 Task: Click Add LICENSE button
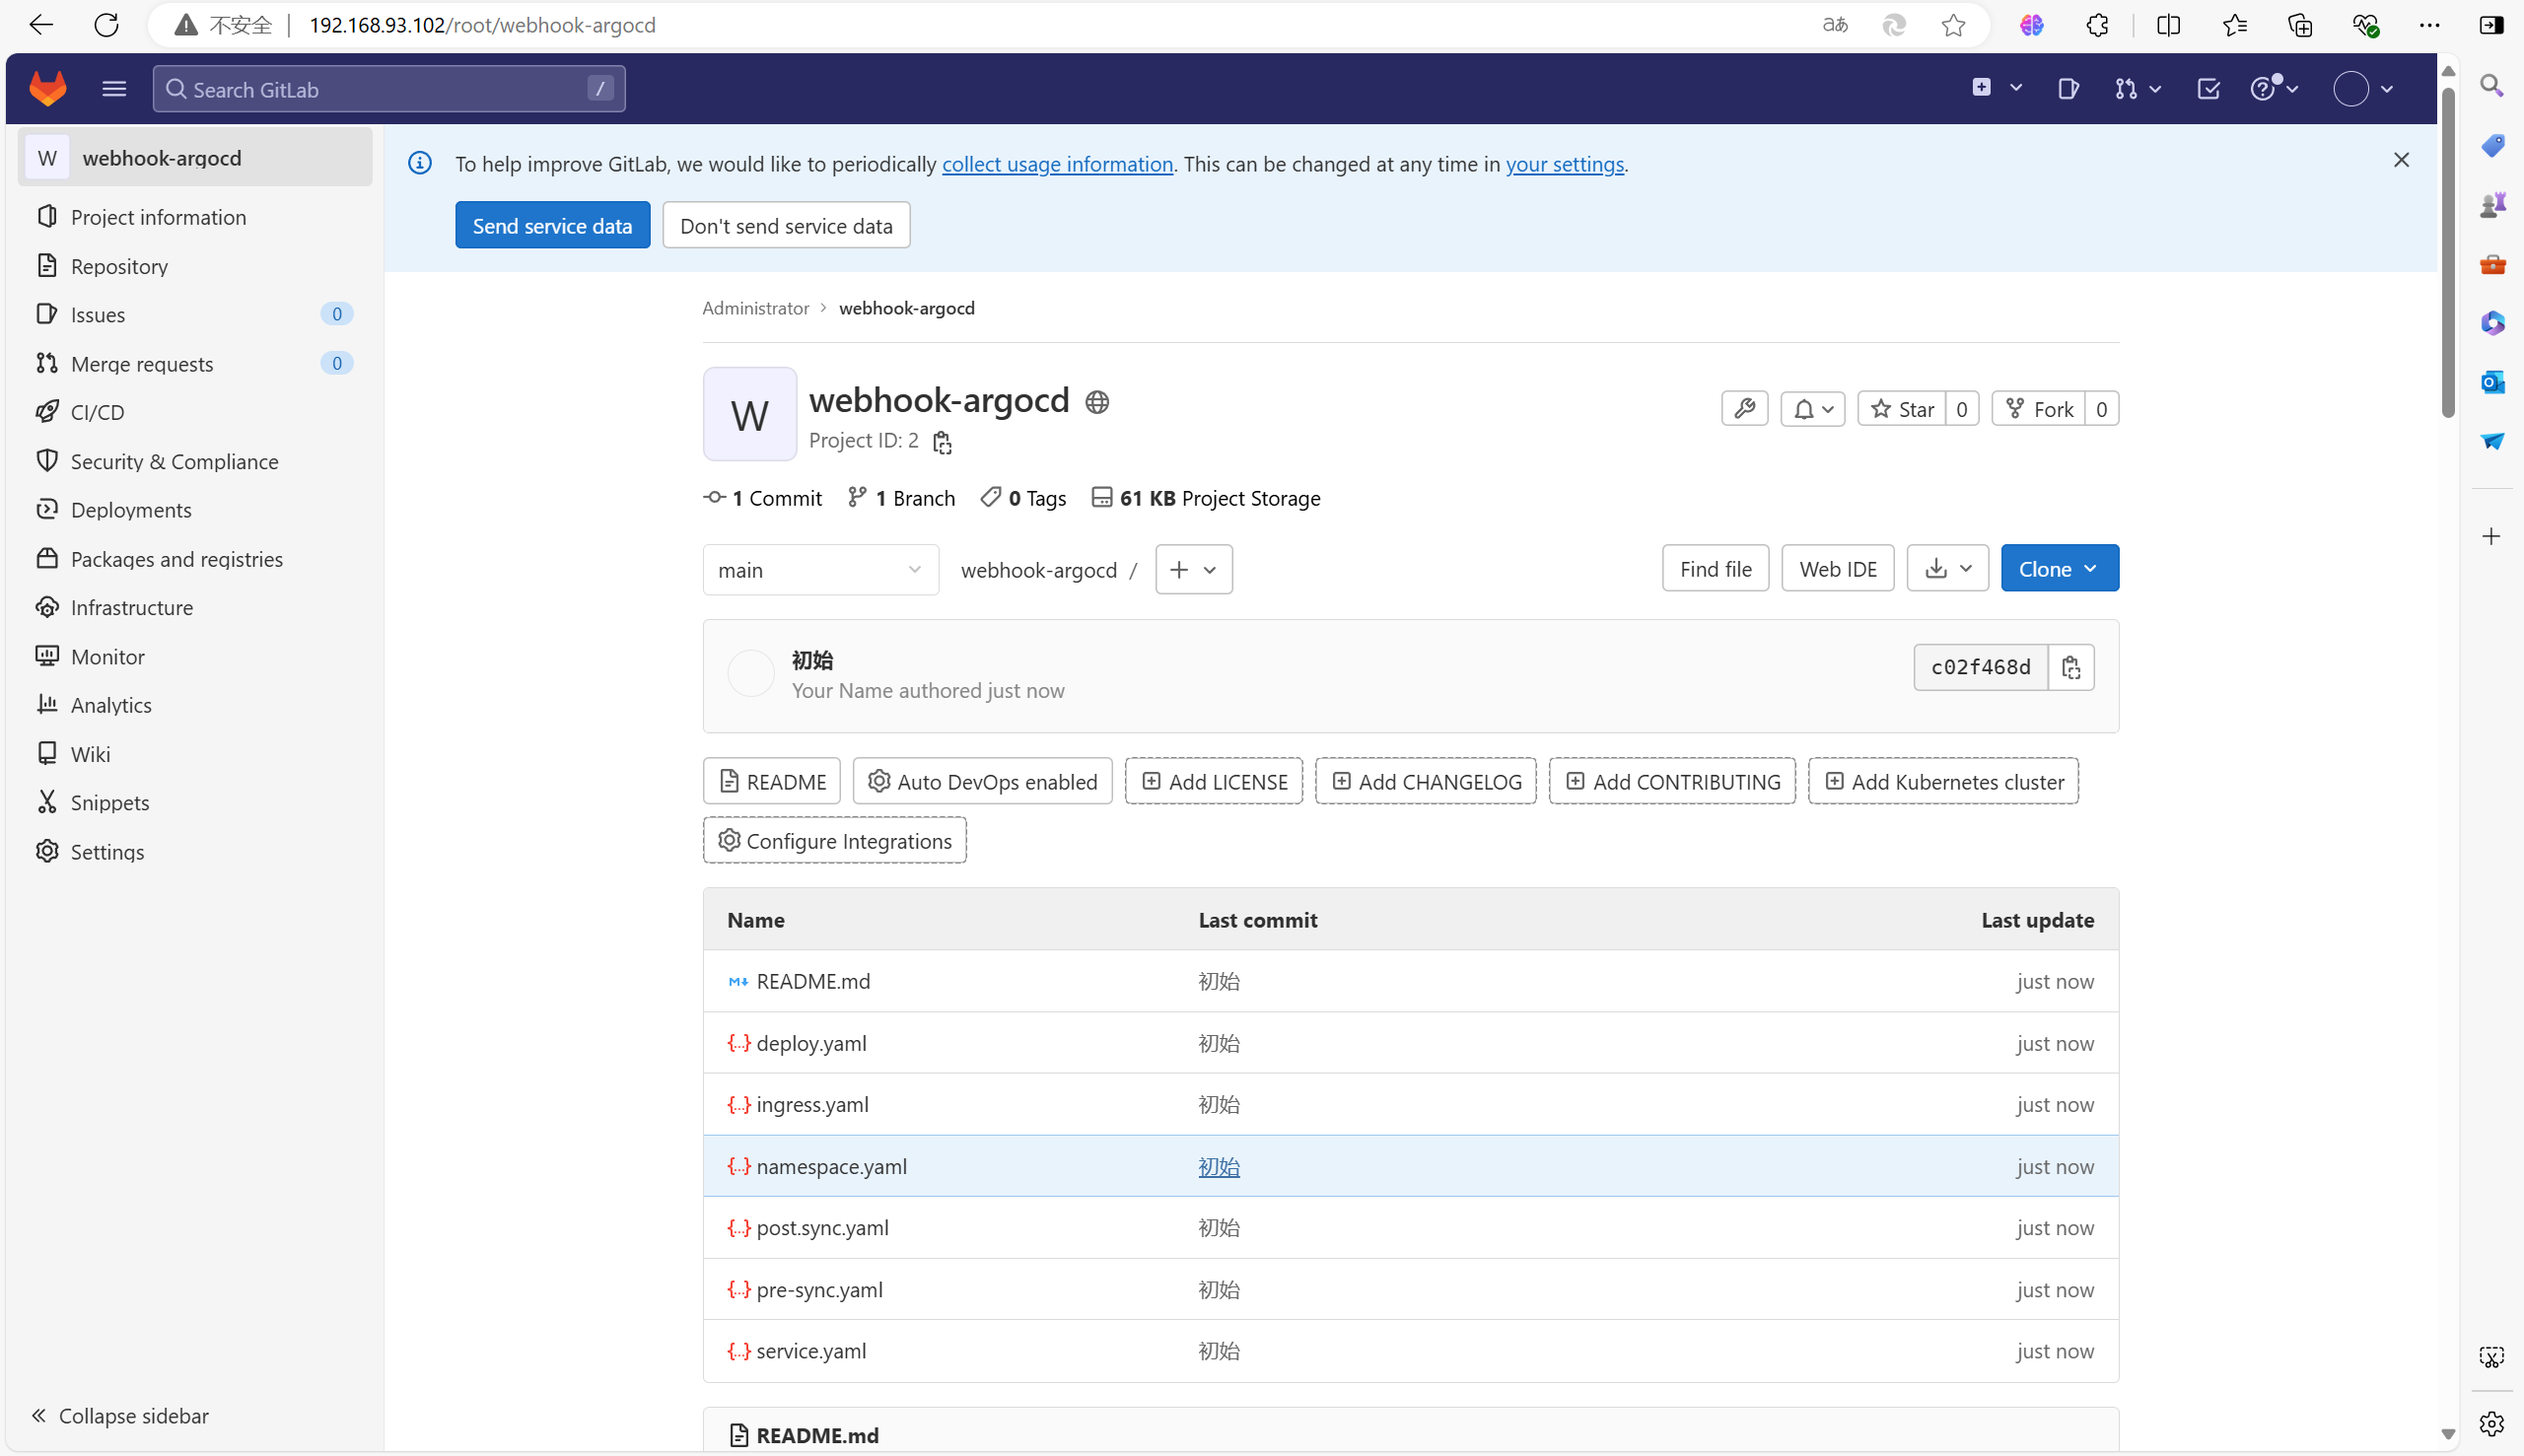(1213, 781)
